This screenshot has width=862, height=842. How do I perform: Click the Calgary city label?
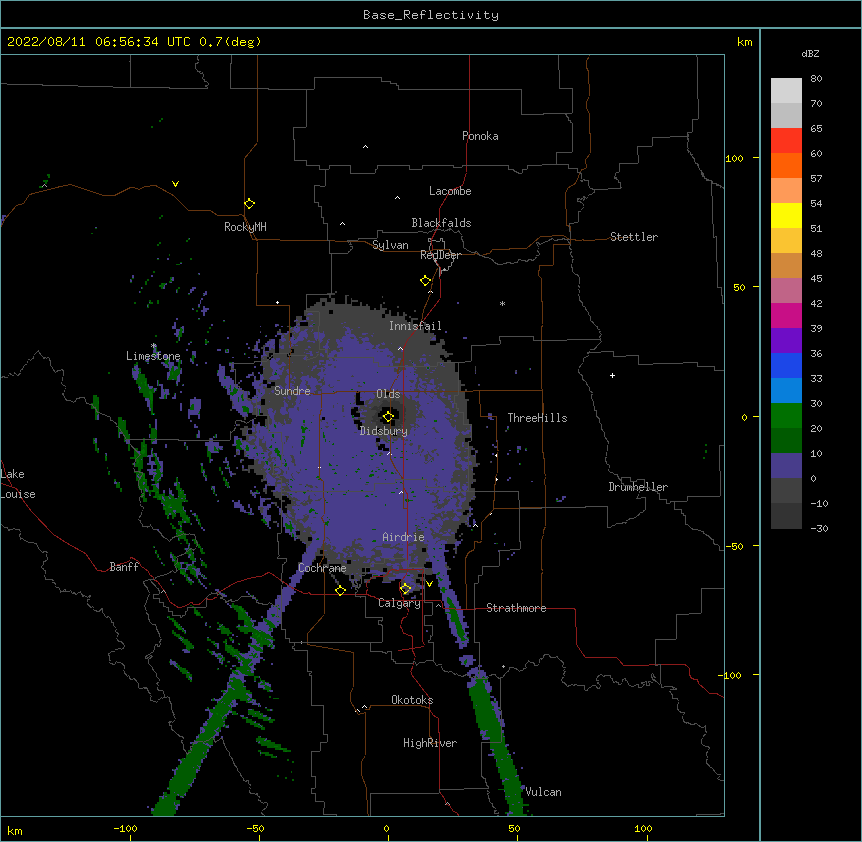point(399,603)
